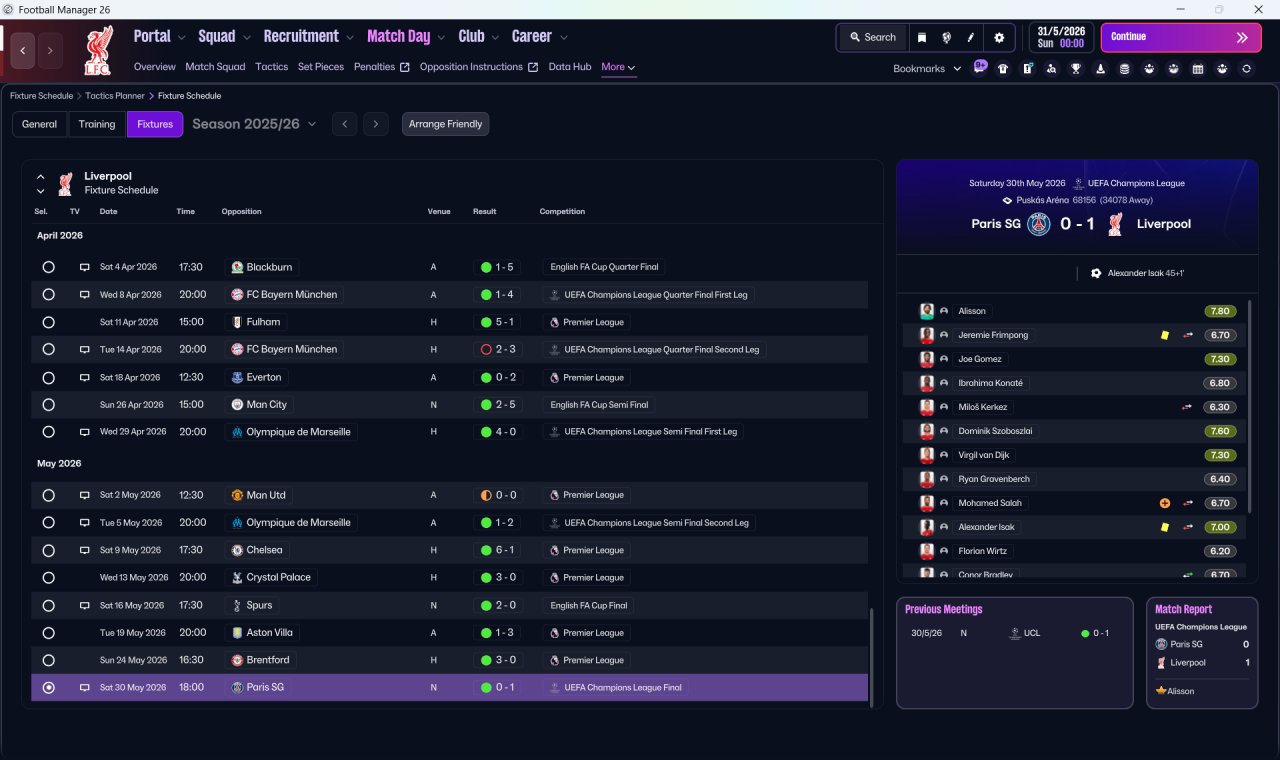Click substitution arrow on Miloš Kerkez row
Viewport: 1280px width, 760px height.
coord(1188,408)
